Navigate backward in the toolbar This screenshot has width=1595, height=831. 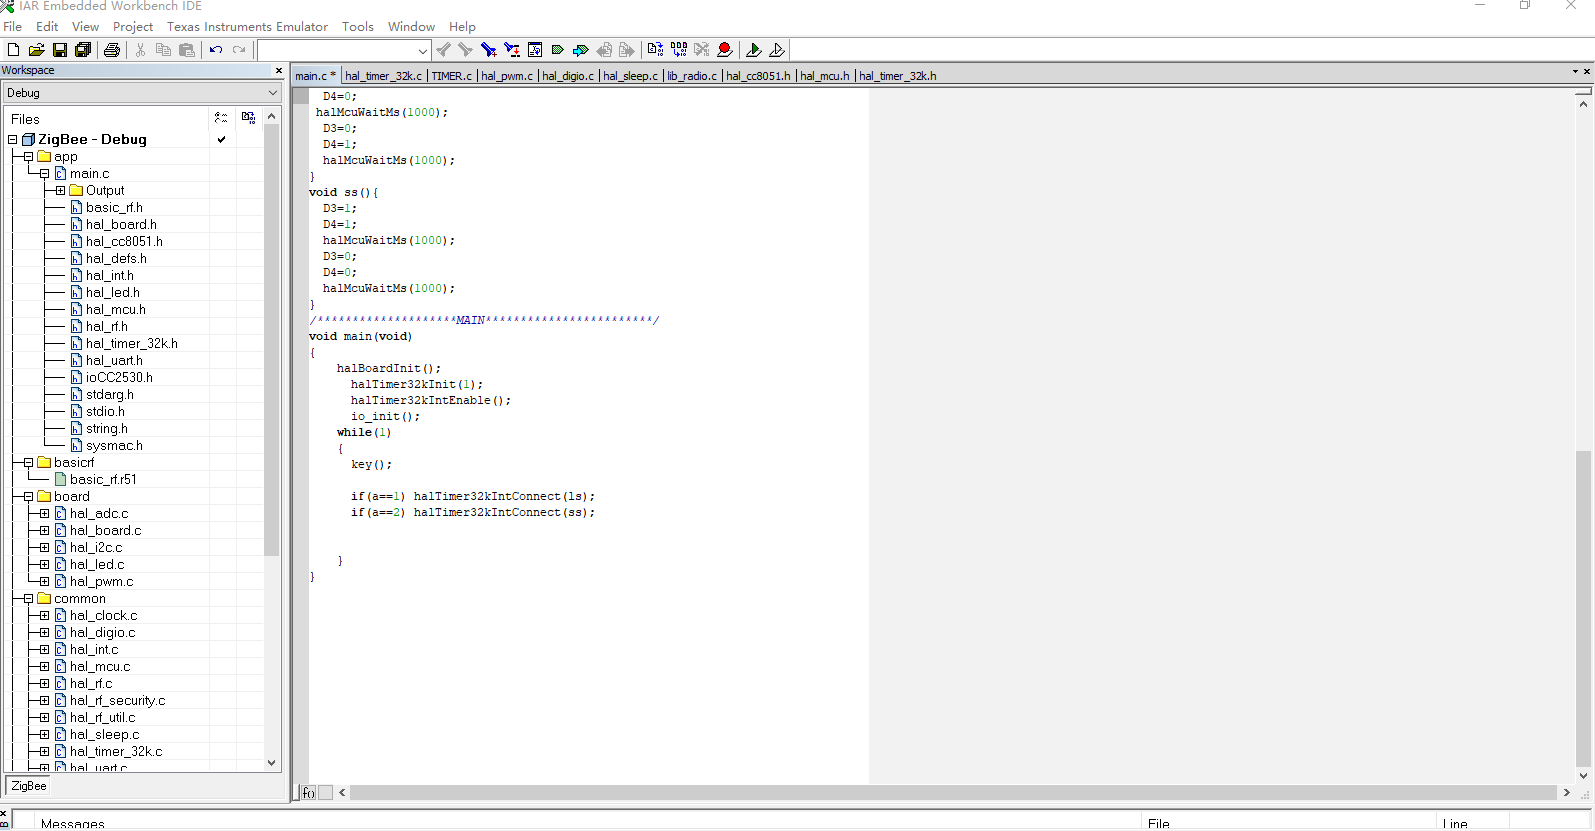[604, 50]
